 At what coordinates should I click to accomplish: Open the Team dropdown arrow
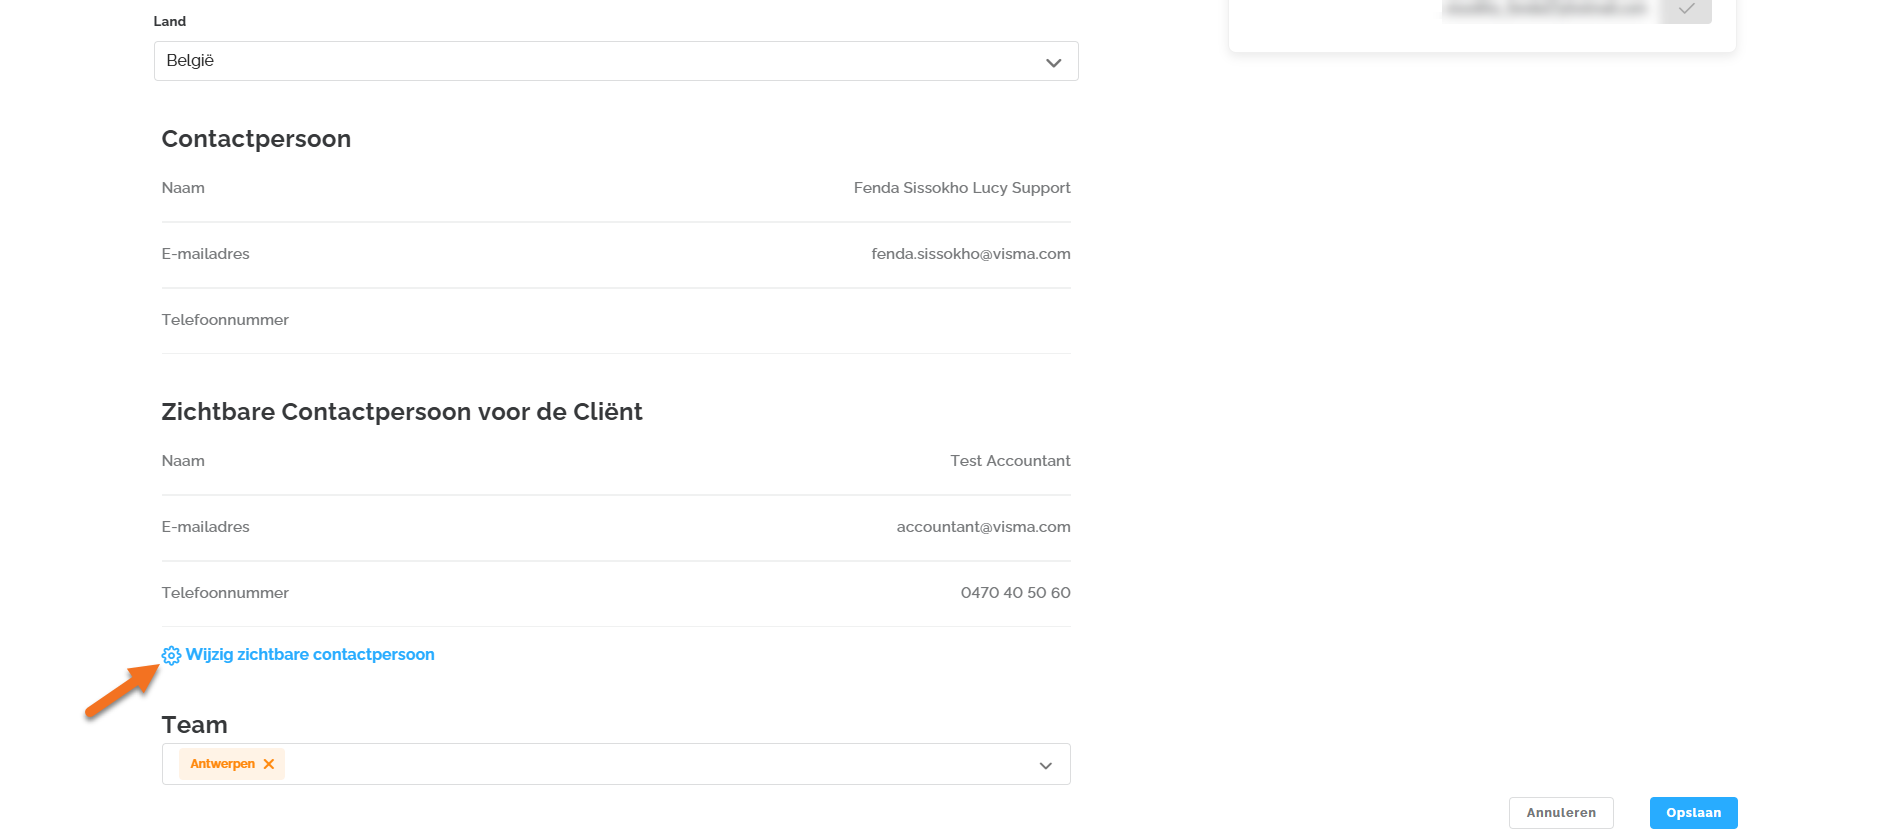(1045, 765)
